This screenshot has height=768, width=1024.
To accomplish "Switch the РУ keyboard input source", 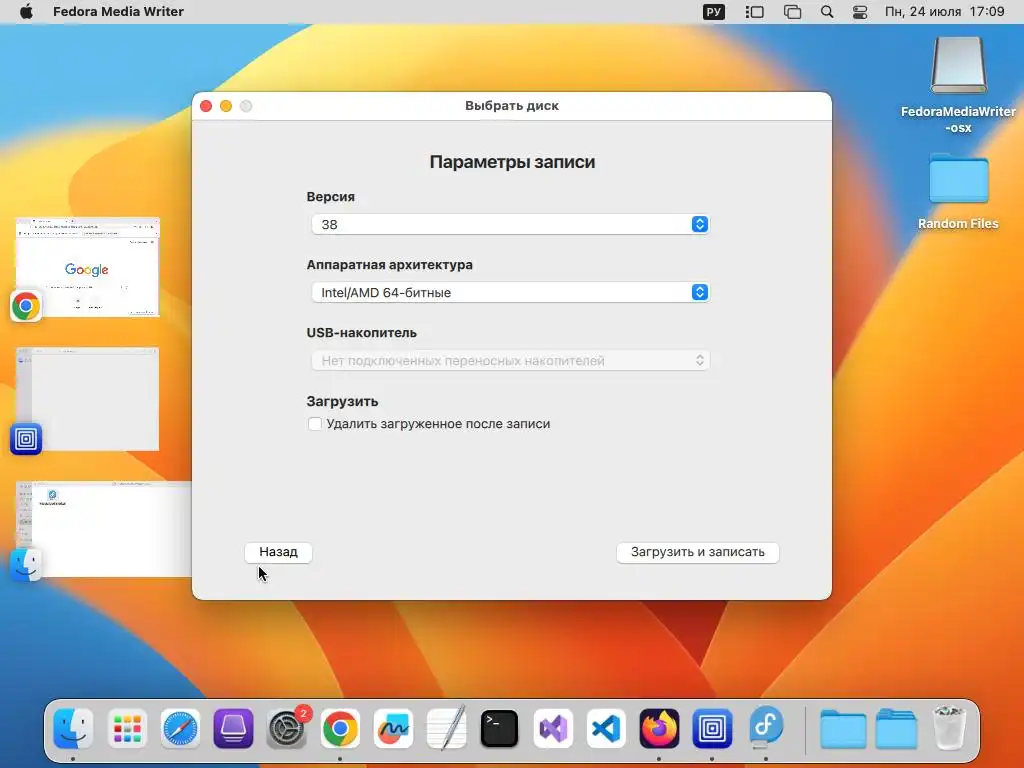I will 714,12.
